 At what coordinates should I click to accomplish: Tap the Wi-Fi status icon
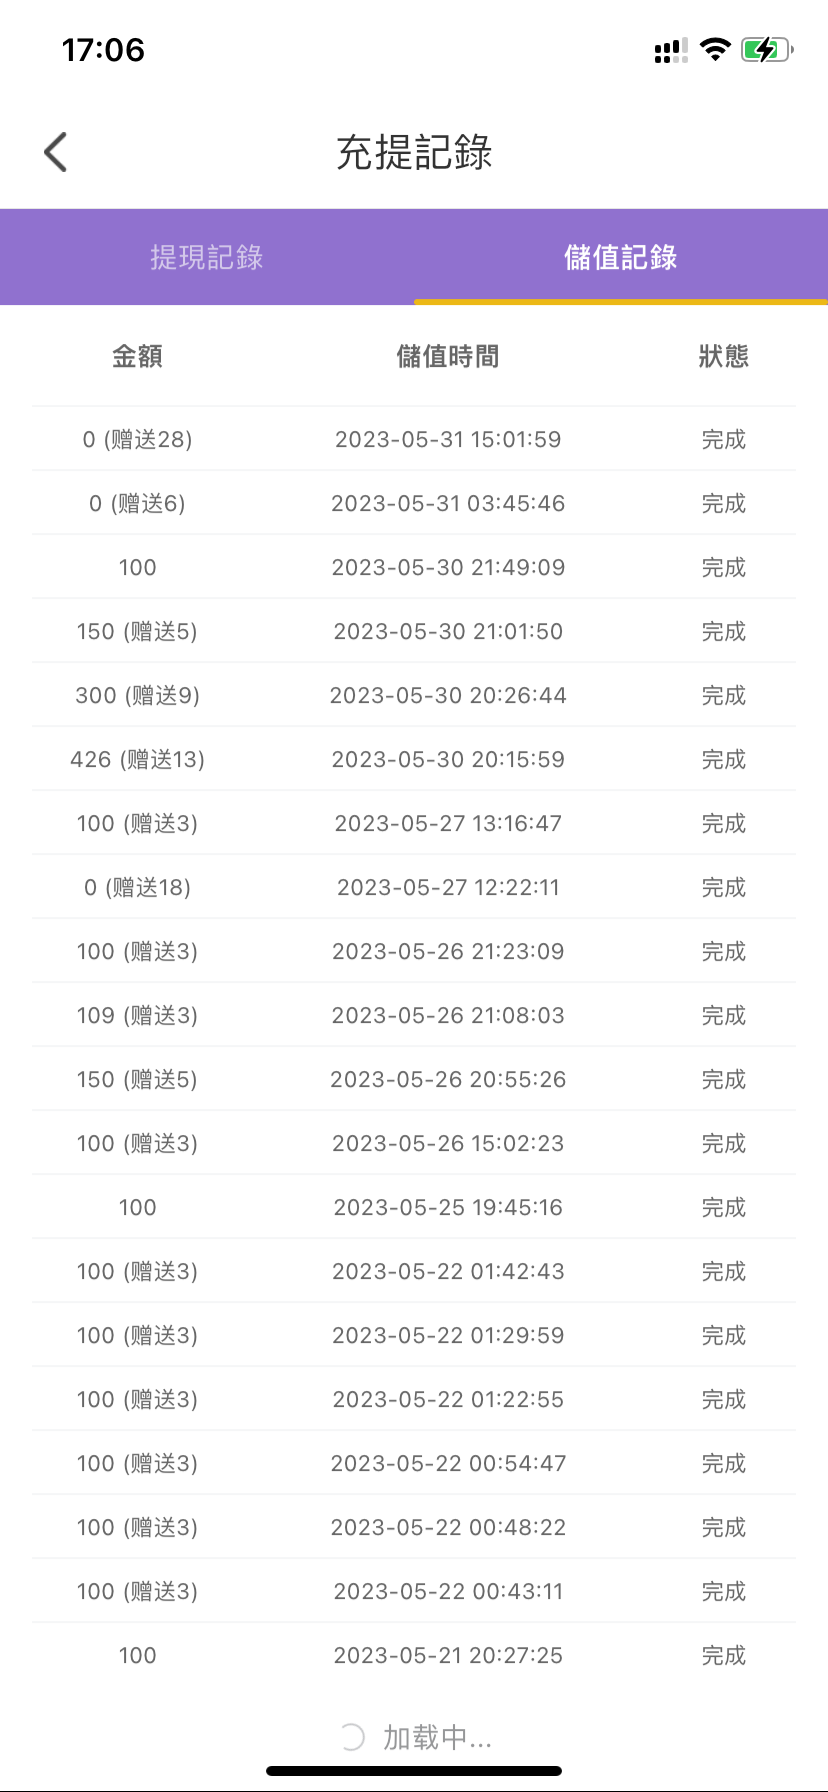(715, 50)
